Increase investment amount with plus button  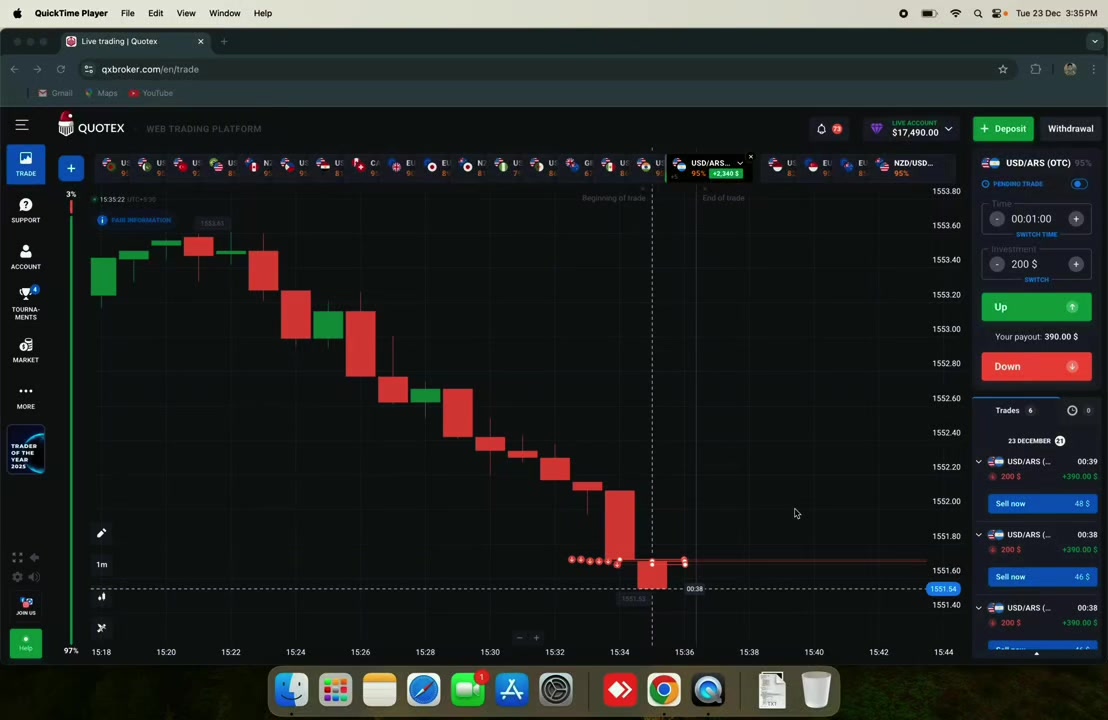pos(1075,264)
